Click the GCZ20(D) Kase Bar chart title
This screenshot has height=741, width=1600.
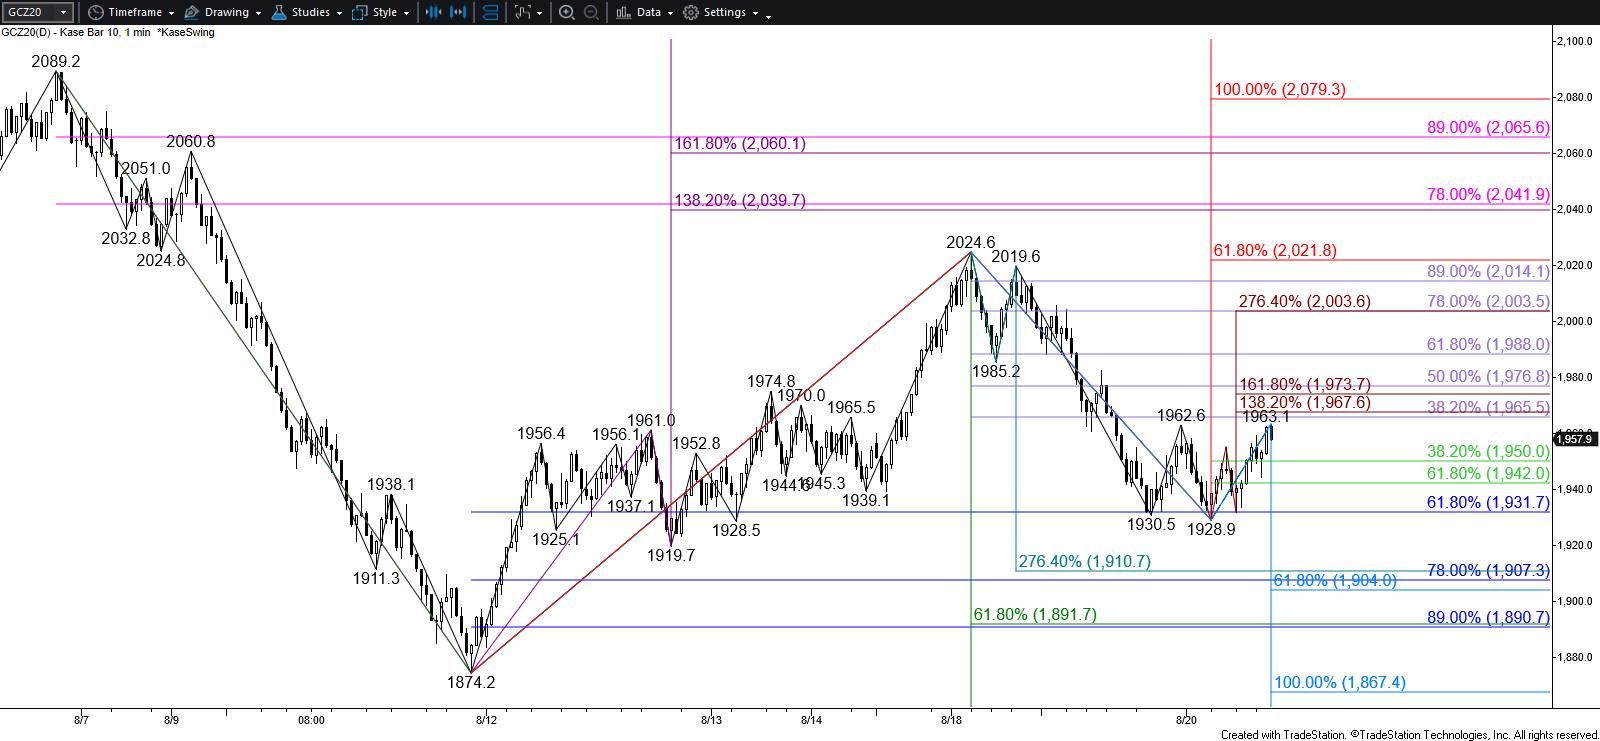click(x=75, y=32)
